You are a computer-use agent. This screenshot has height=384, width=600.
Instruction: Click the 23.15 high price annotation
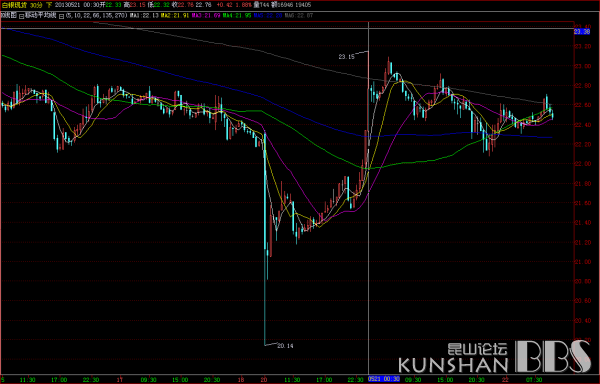346,57
